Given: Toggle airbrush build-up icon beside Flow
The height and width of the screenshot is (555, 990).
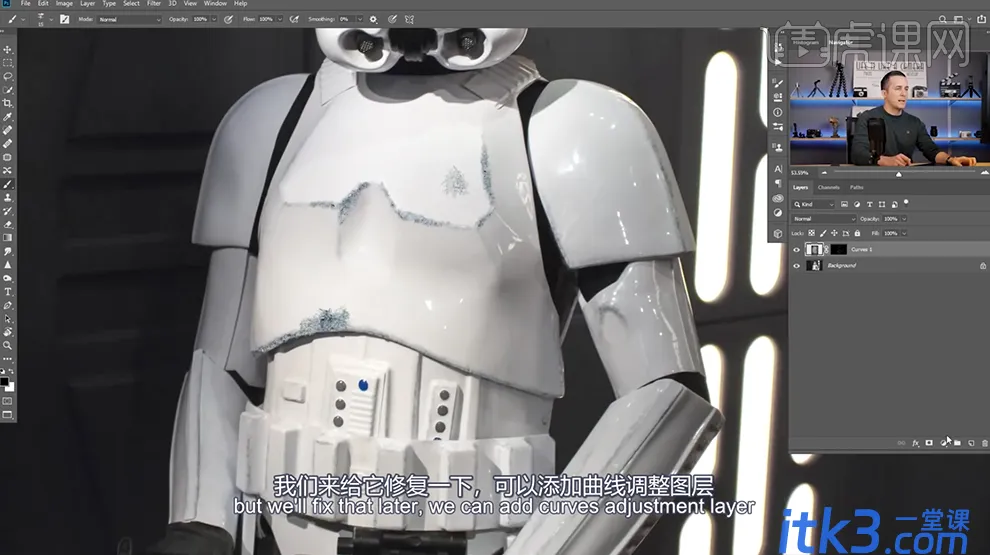Looking at the screenshot, I should (x=294, y=20).
